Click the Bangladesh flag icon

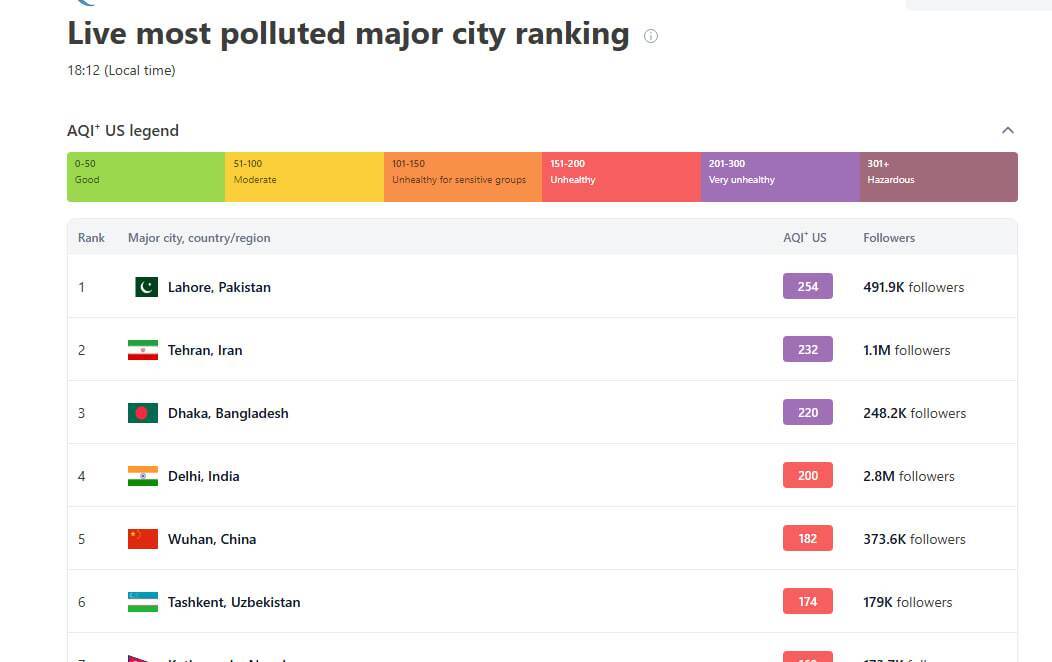click(143, 413)
